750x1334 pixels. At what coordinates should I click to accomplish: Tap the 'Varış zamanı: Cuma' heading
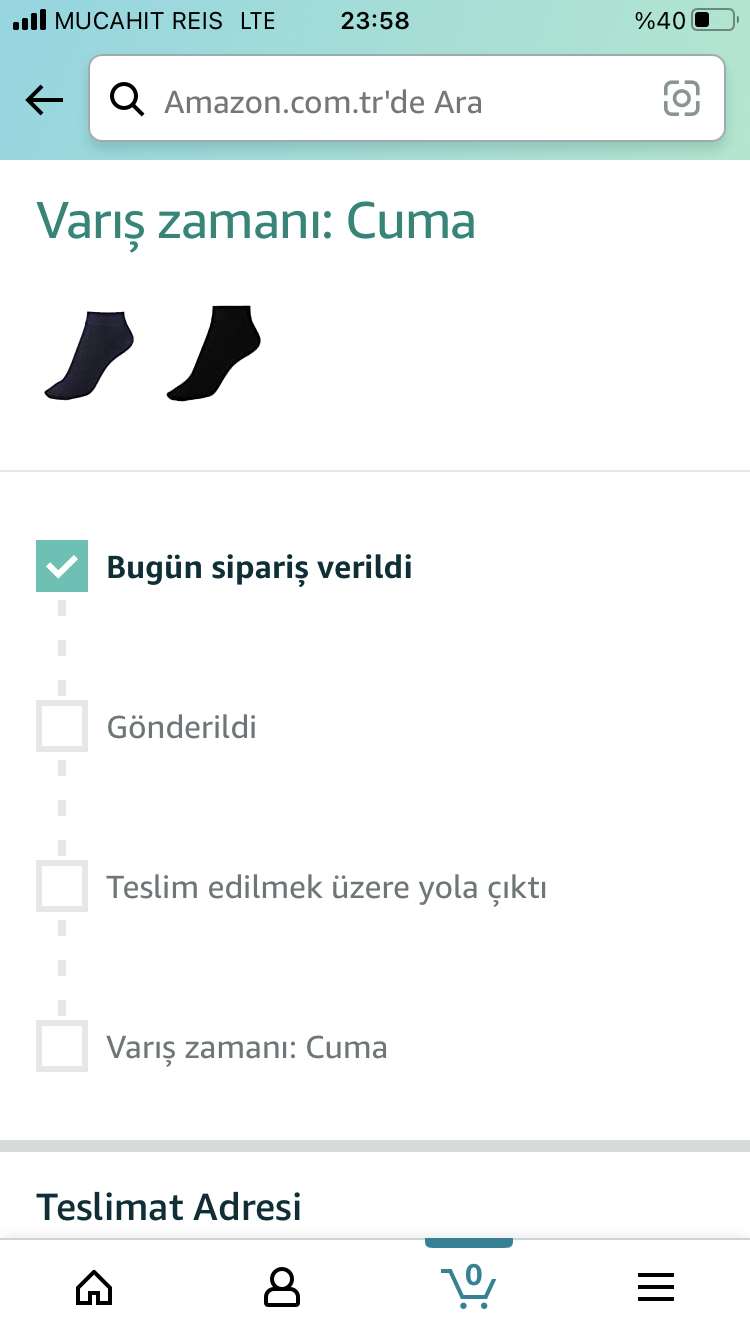coord(256,222)
